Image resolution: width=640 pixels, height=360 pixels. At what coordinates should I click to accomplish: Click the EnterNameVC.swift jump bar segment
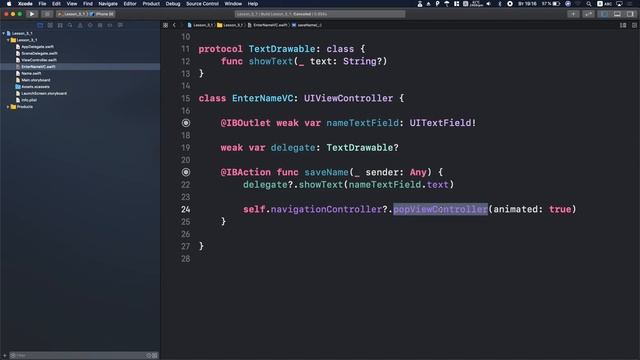[268, 25]
